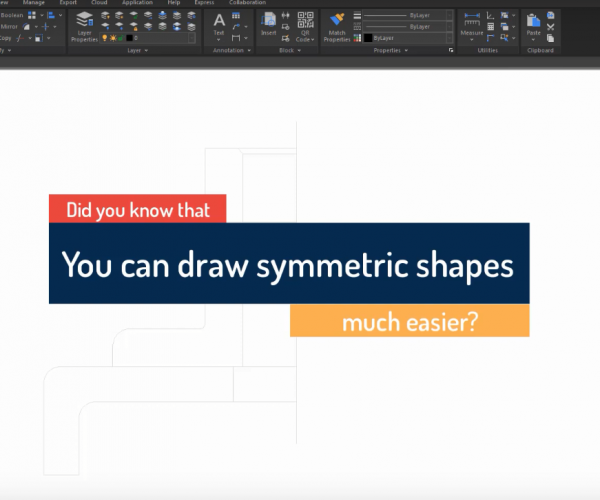
Task: Click the Mirror label button
Action: [x=9, y=27]
